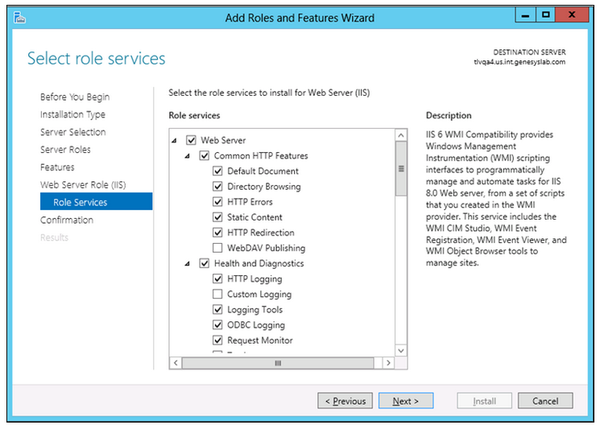The width and height of the screenshot is (600, 429).
Task: Select the Request Monitor label
Action: (x=260, y=340)
